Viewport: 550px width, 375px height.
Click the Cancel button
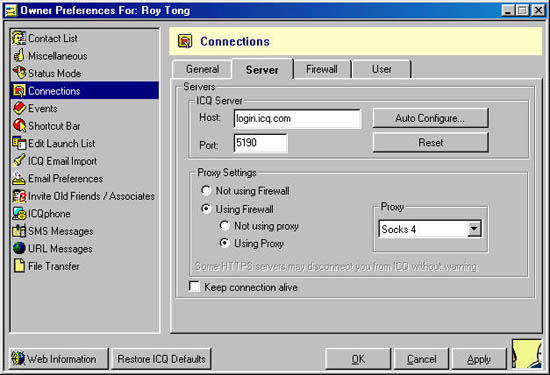pyautogui.click(x=421, y=359)
